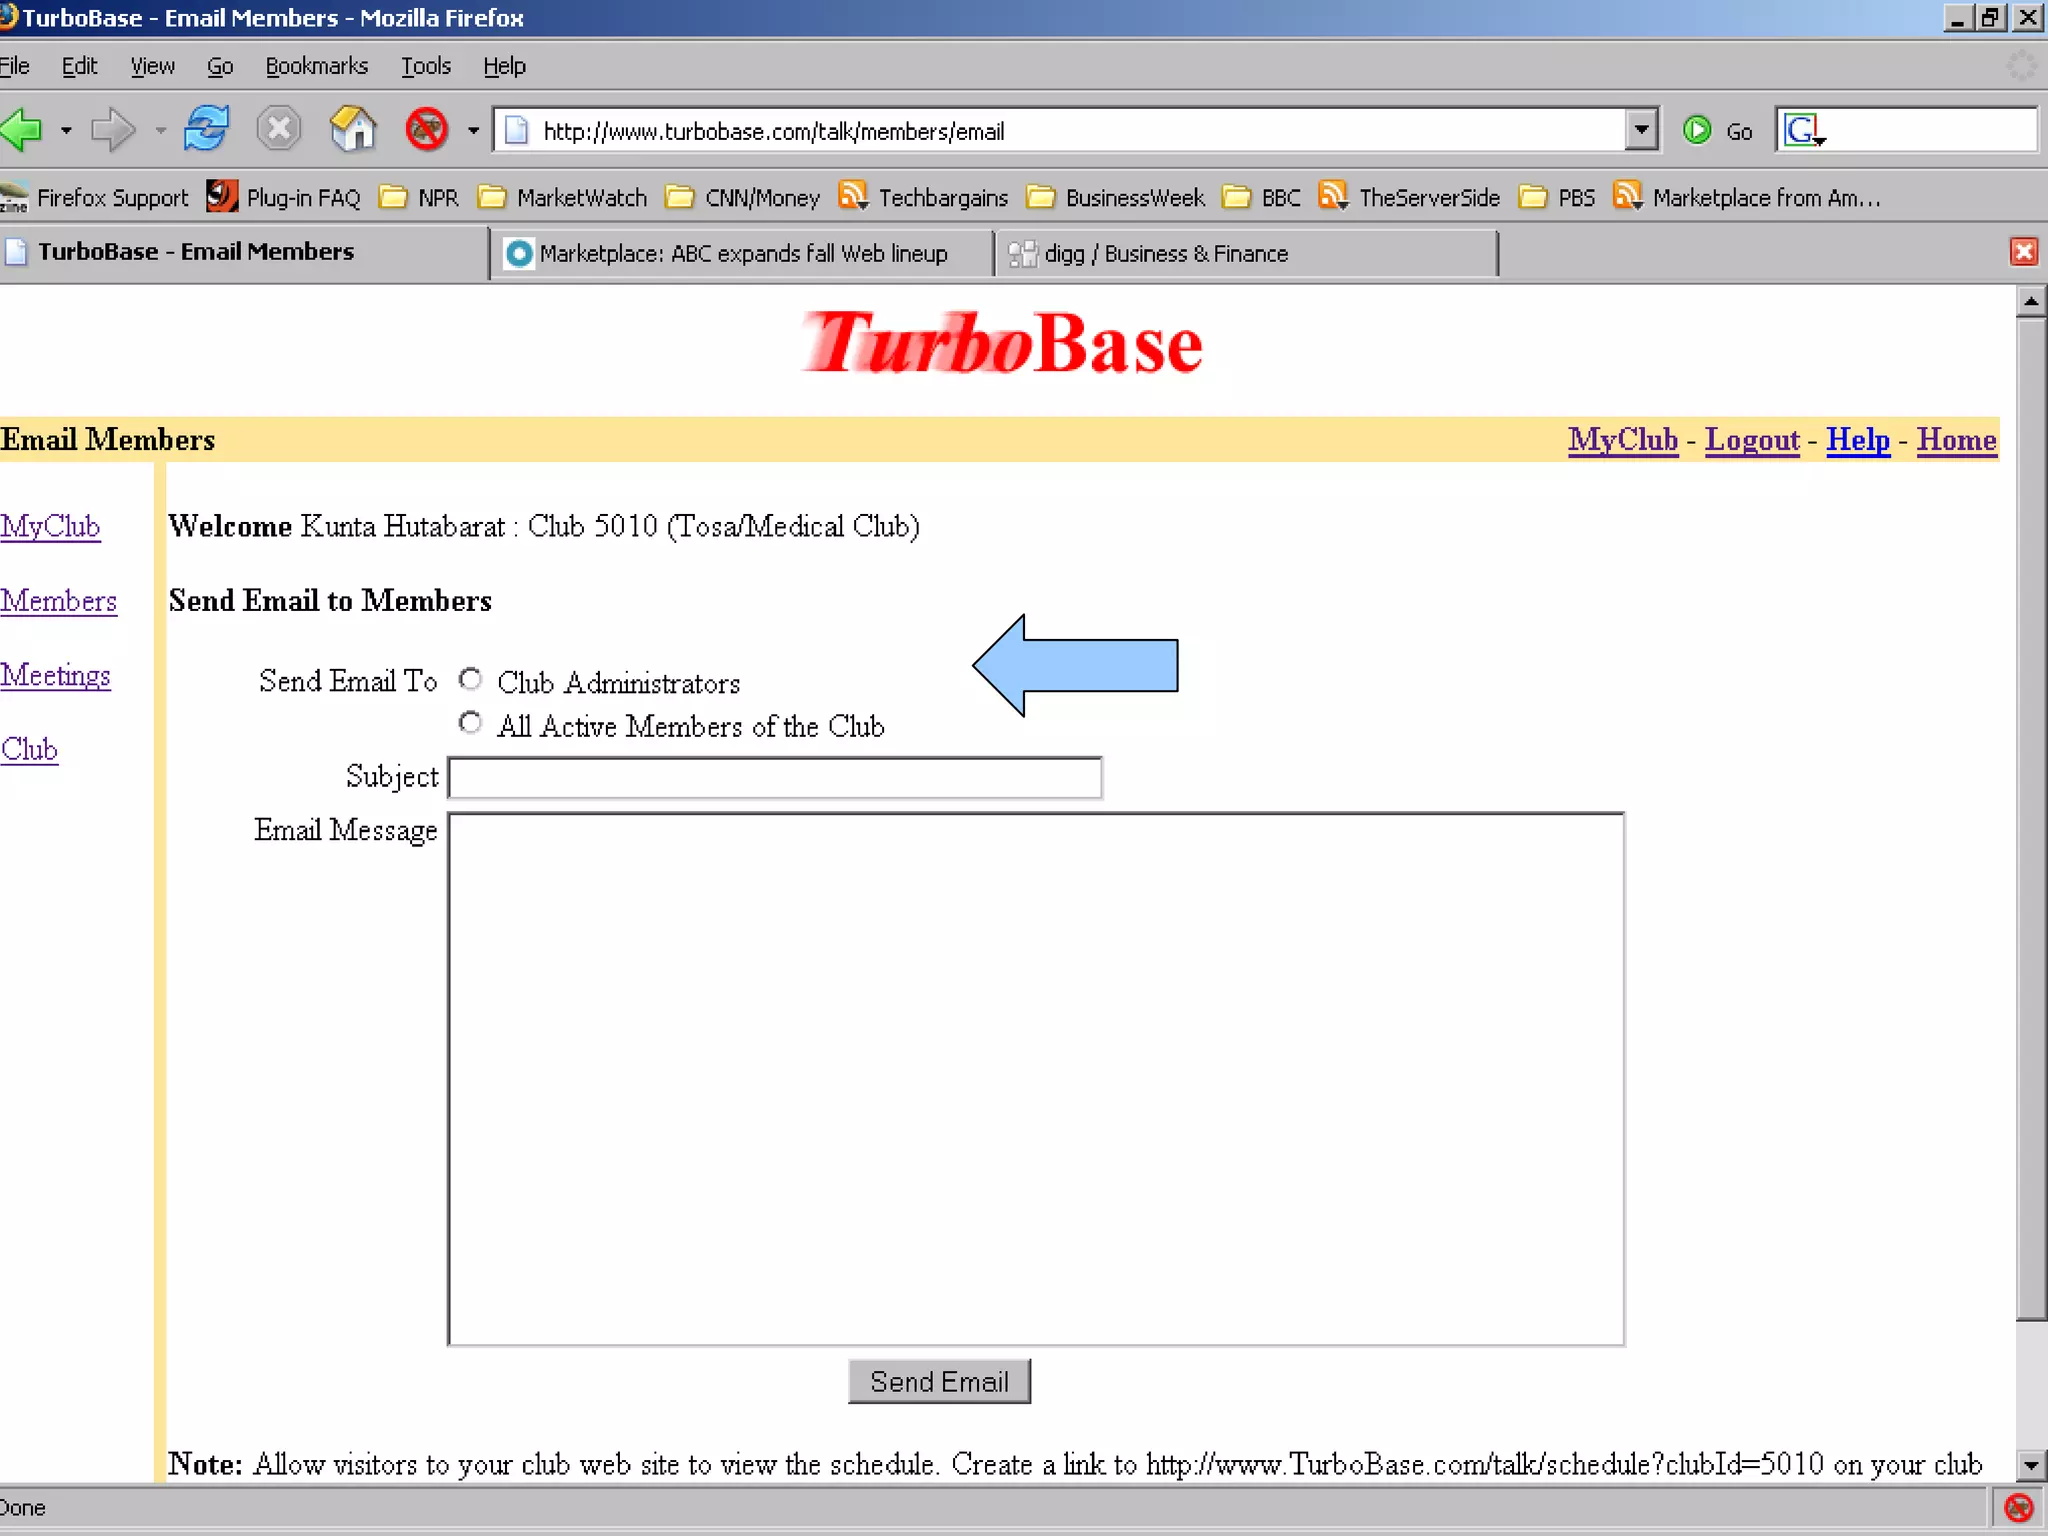Close the tab with red X
Image resolution: width=2048 pixels, height=1536 pixels.
(2023, 252)
